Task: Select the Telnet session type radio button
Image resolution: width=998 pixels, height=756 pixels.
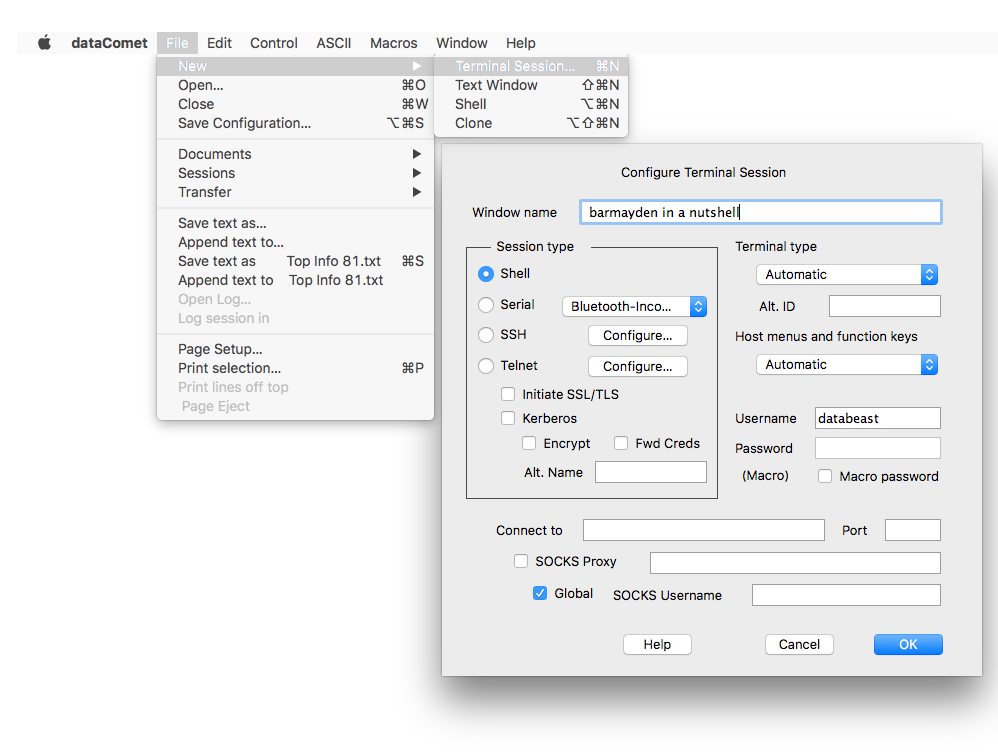Action: coord(486,366)
